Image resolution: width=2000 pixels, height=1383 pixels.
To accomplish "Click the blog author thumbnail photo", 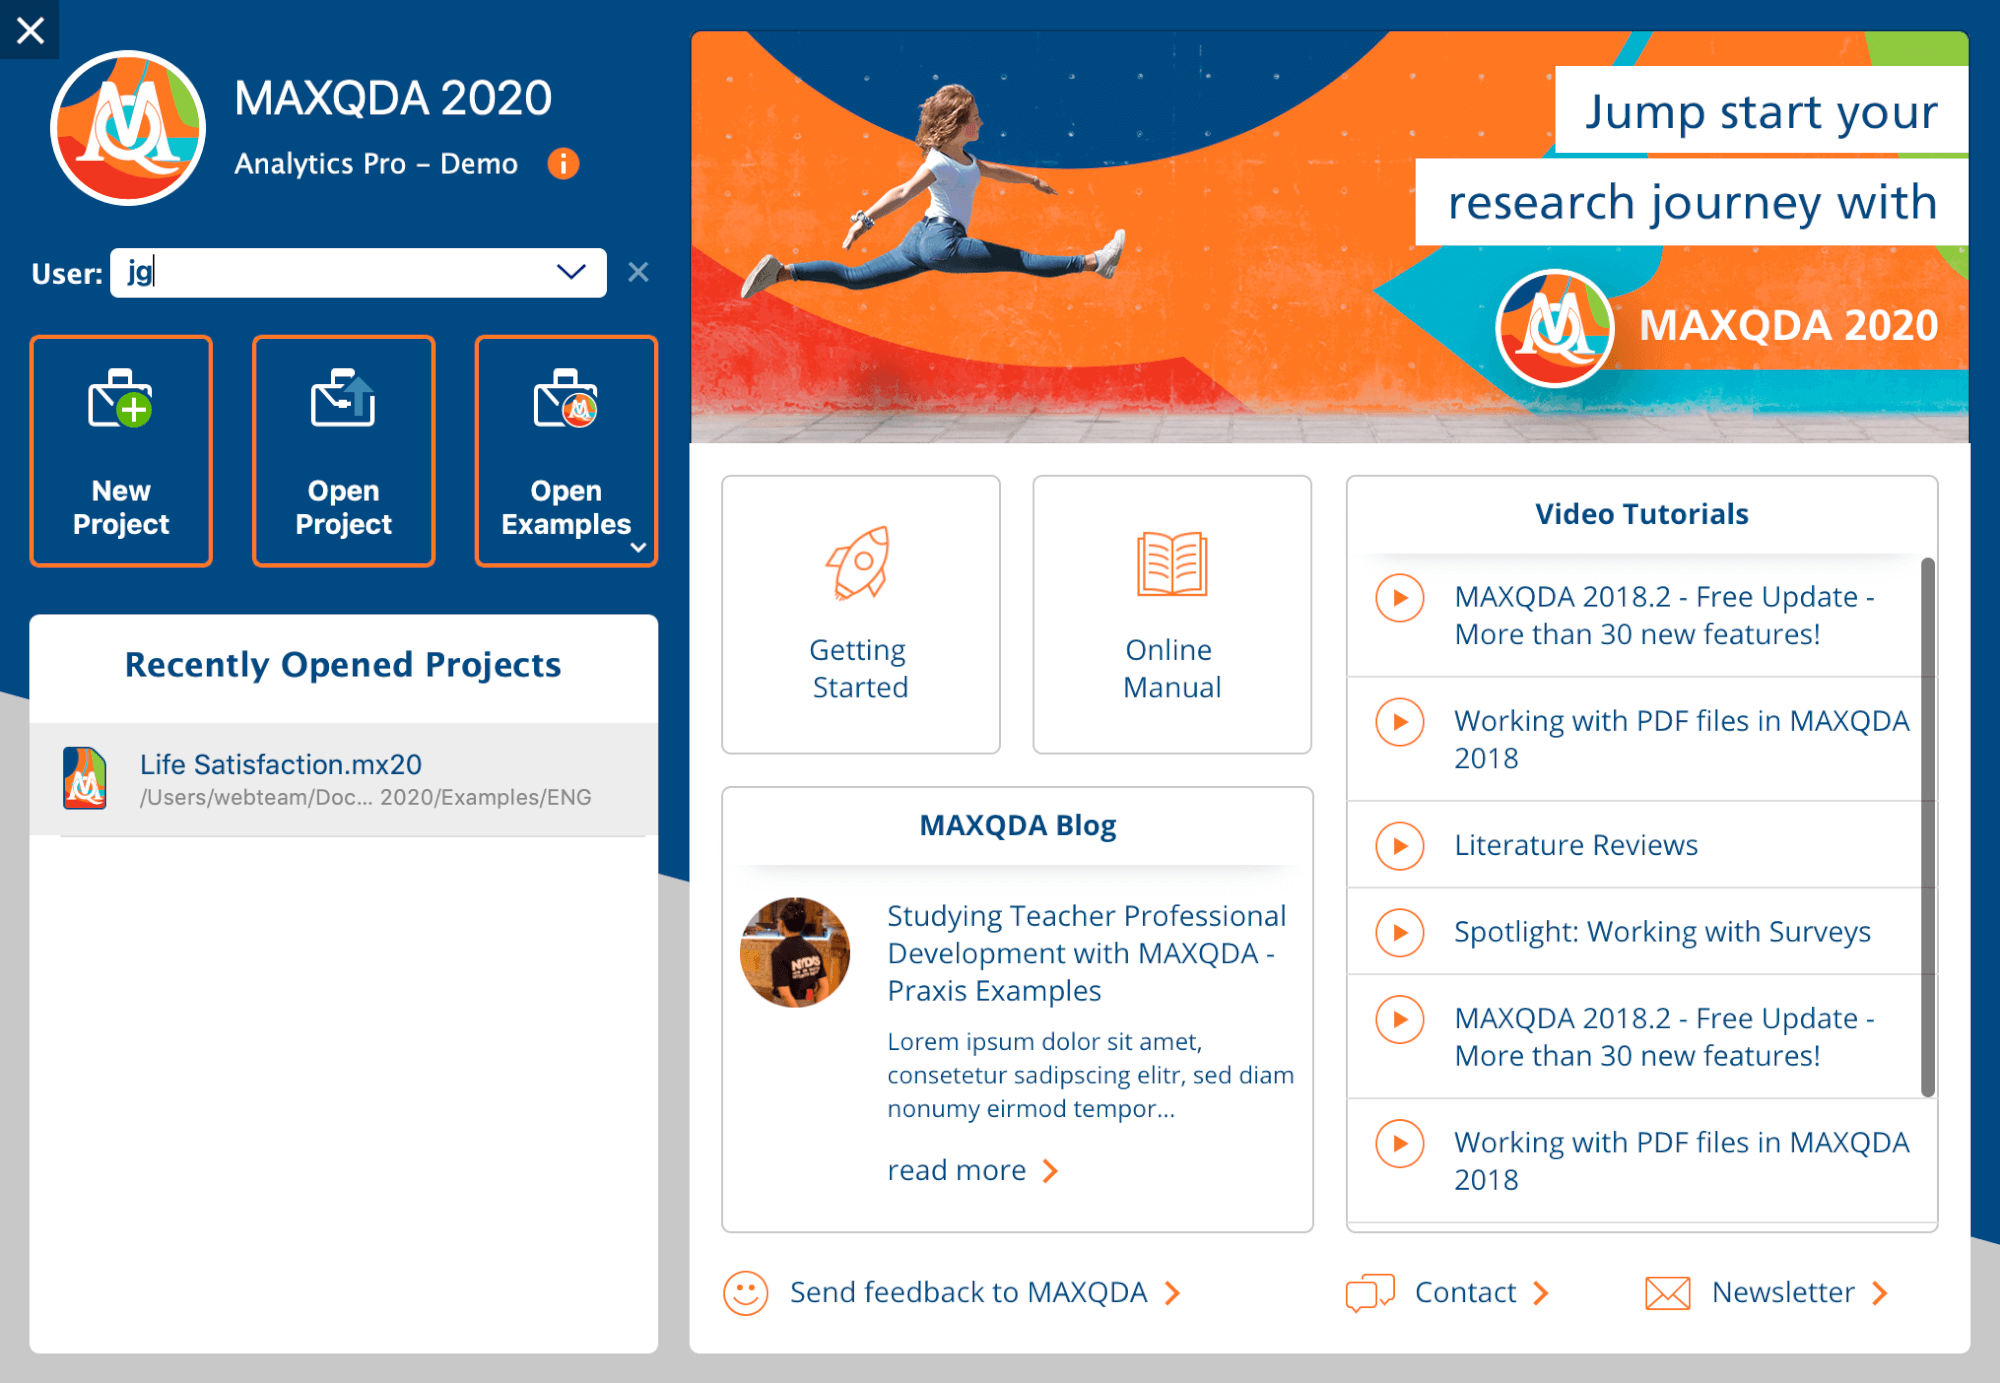I will tap(795, 952).
